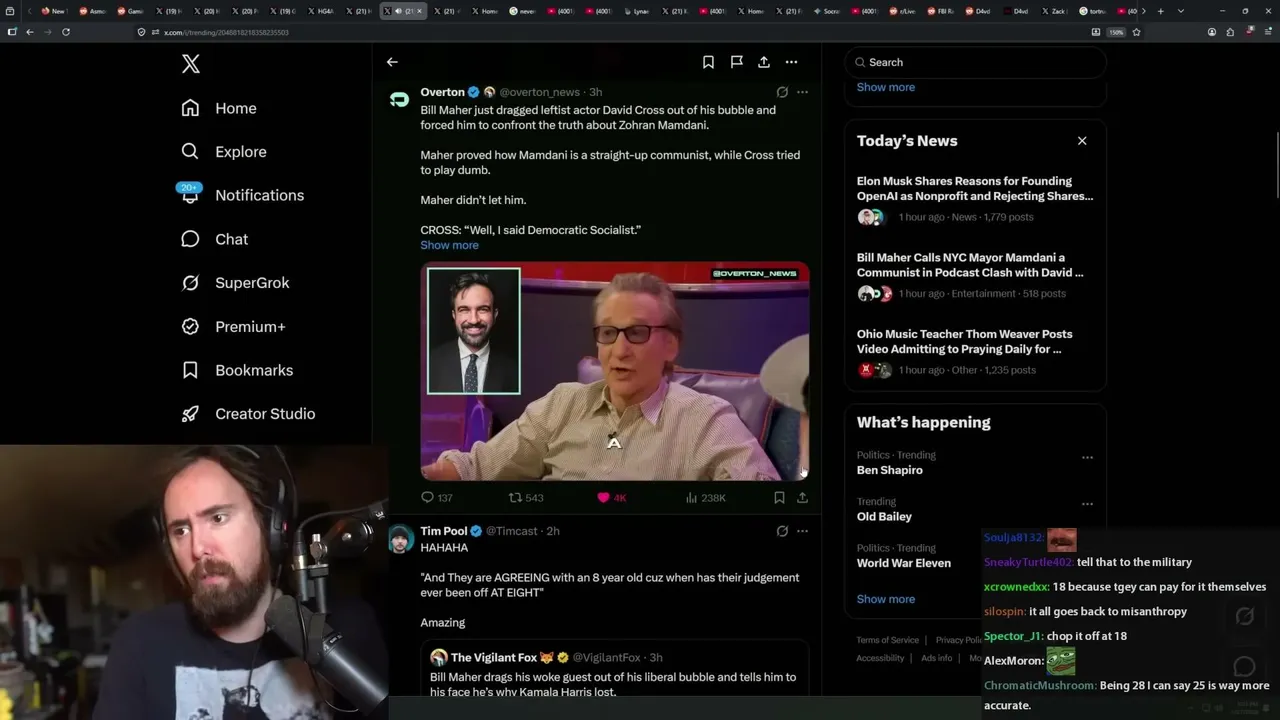1280x720 pixels.
Task: Click the Creator Studio rocket icon
Action: point(190,414)
